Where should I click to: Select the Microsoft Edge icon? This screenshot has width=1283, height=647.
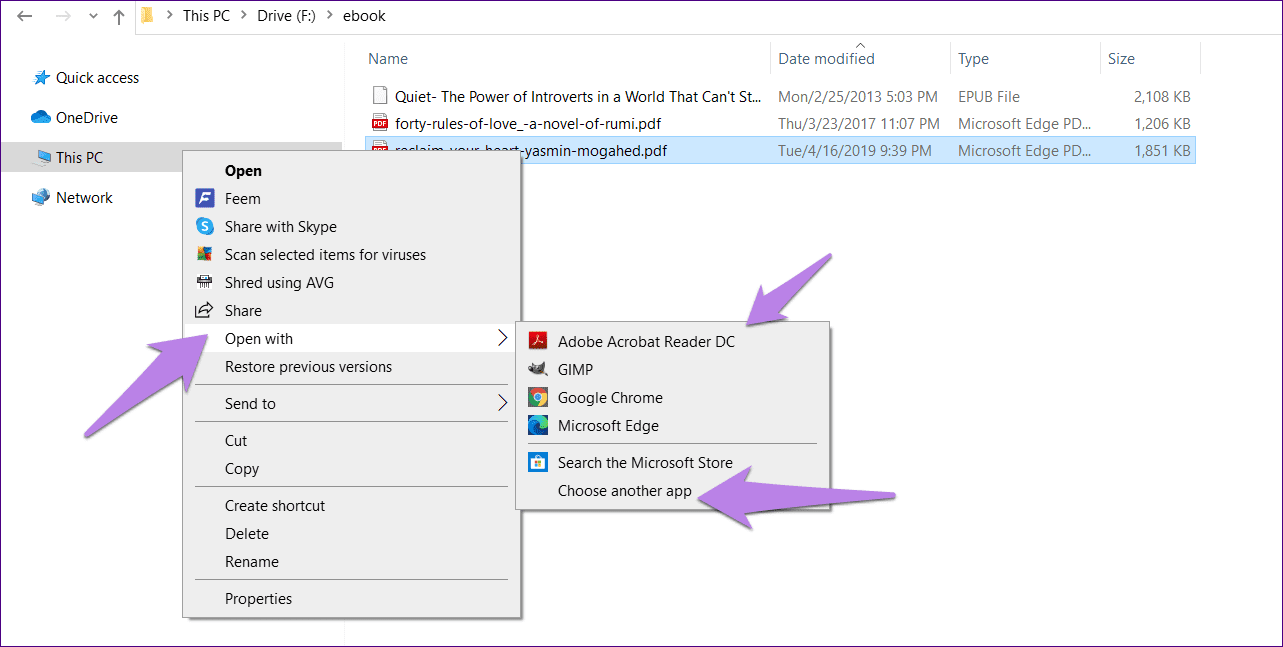pos(538,425)
